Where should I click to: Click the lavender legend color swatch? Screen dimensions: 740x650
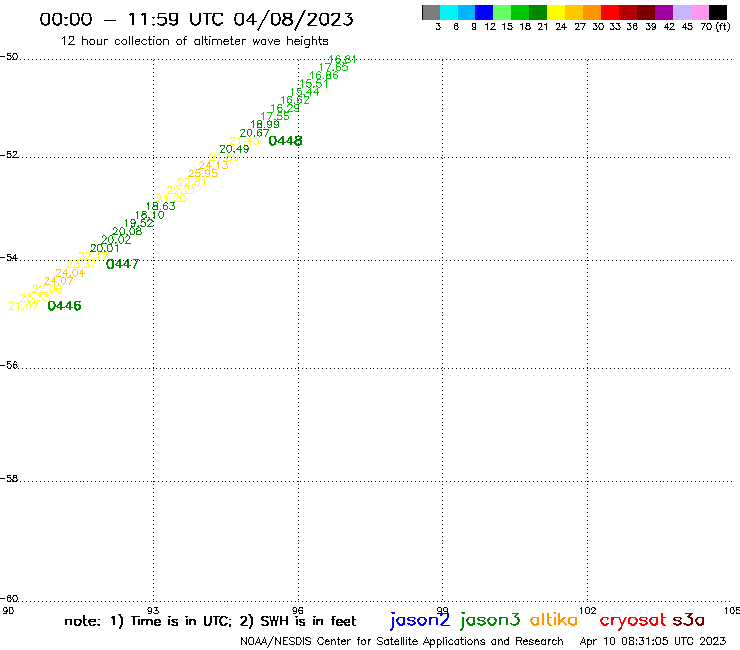(x=681, y=13)
